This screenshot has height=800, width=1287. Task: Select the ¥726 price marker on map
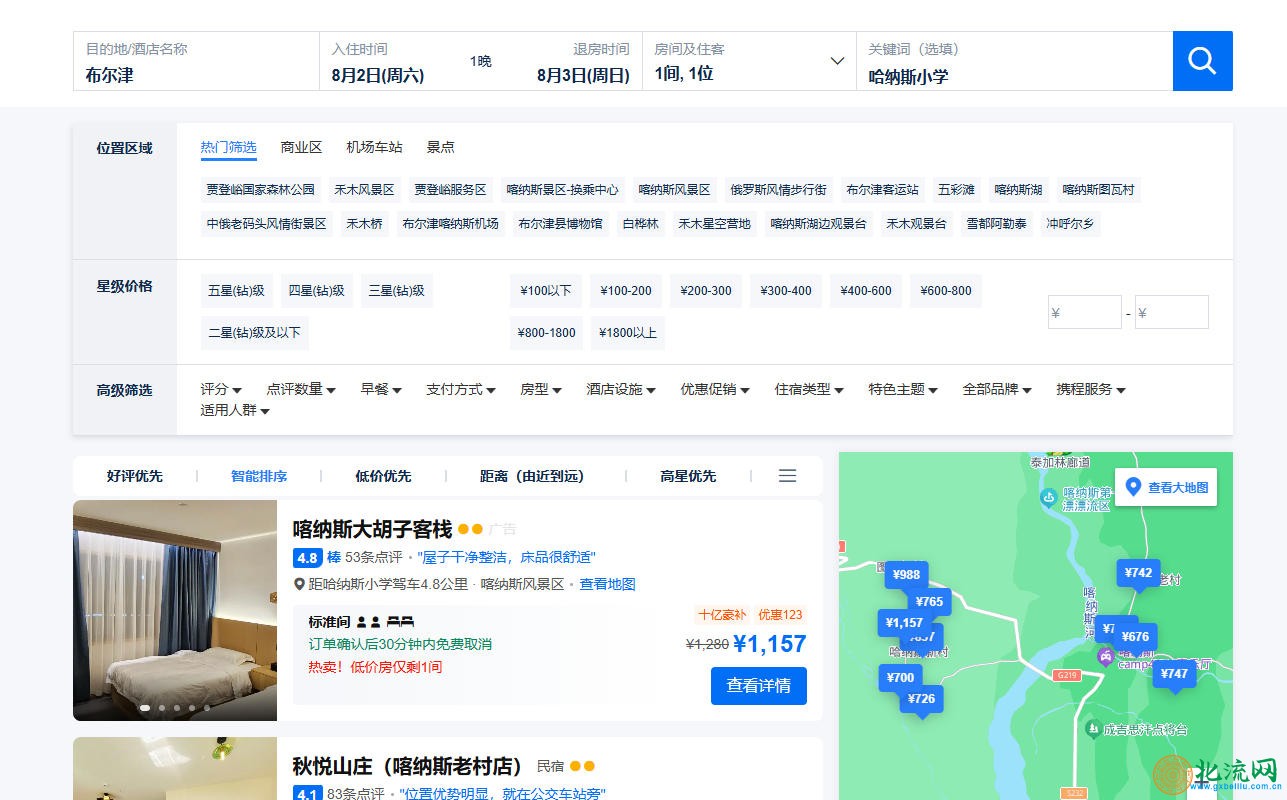pos(921,699)
